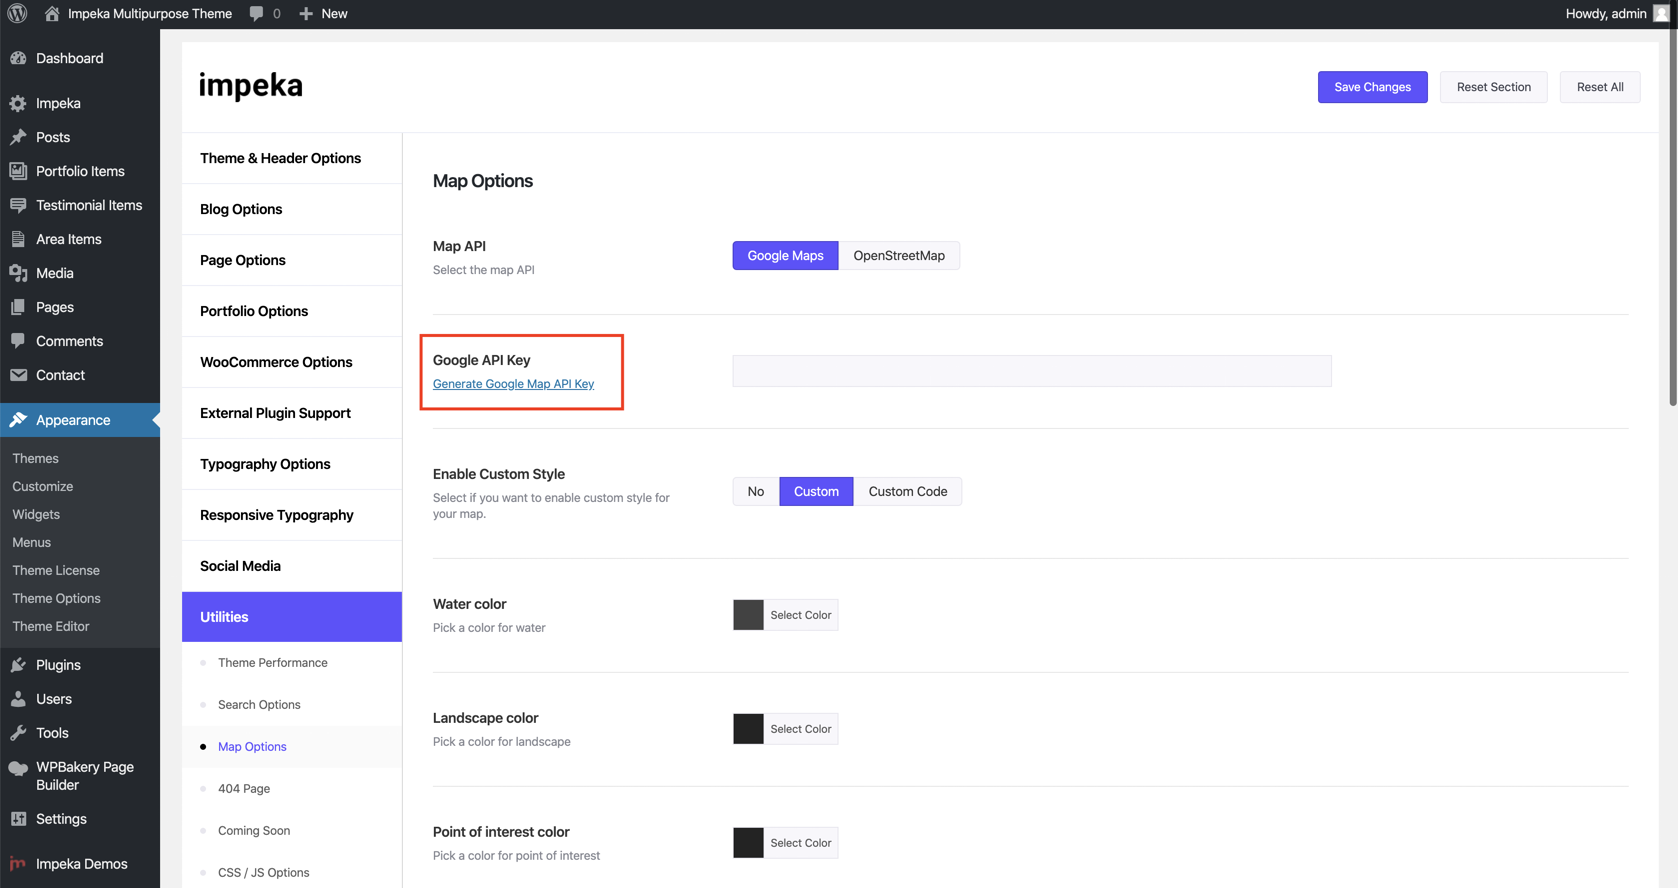This screenshot has height=888, width=1679.
Task: Go to 404 Page settings
Action: click(244, 789)
